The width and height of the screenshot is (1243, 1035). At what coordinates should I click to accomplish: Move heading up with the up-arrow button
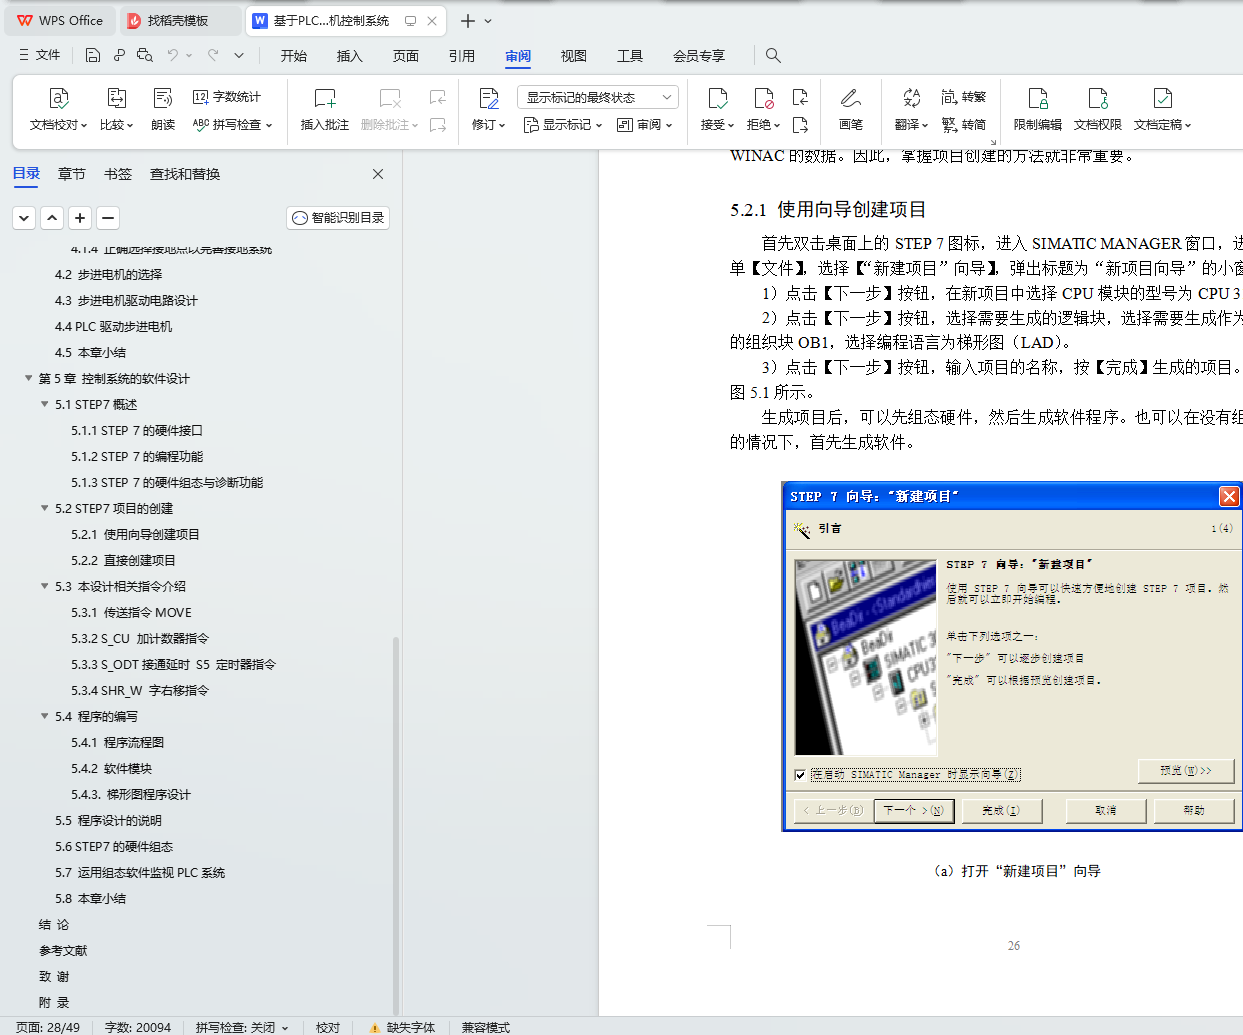click(52, 217)
